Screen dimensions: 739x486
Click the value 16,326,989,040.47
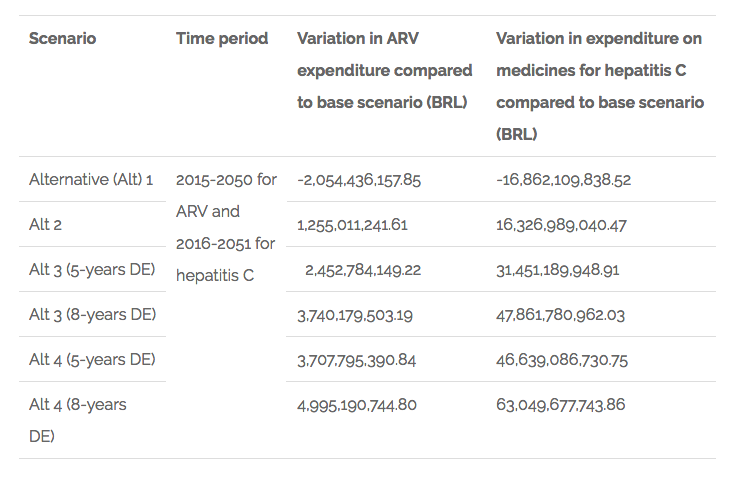tap(561, 225)
